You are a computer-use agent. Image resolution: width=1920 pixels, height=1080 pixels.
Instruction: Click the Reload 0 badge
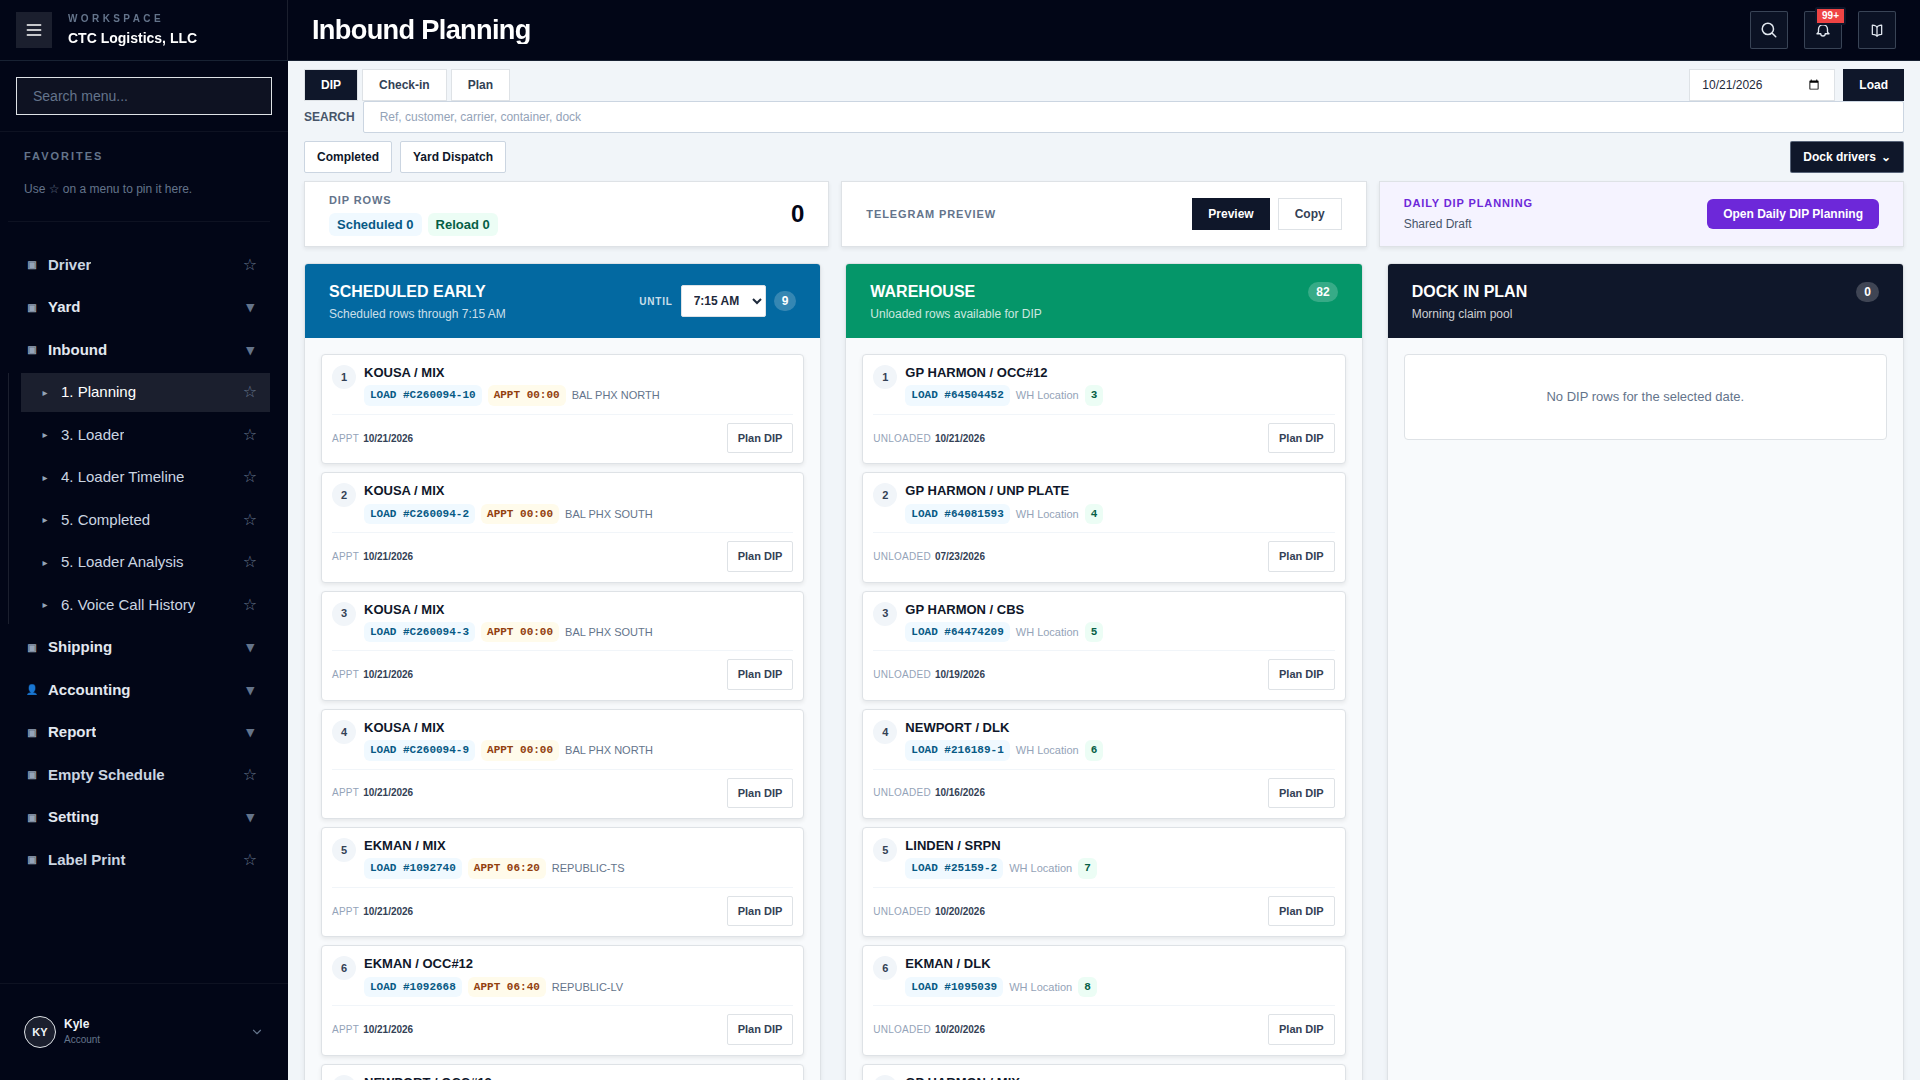pos(462,225)
